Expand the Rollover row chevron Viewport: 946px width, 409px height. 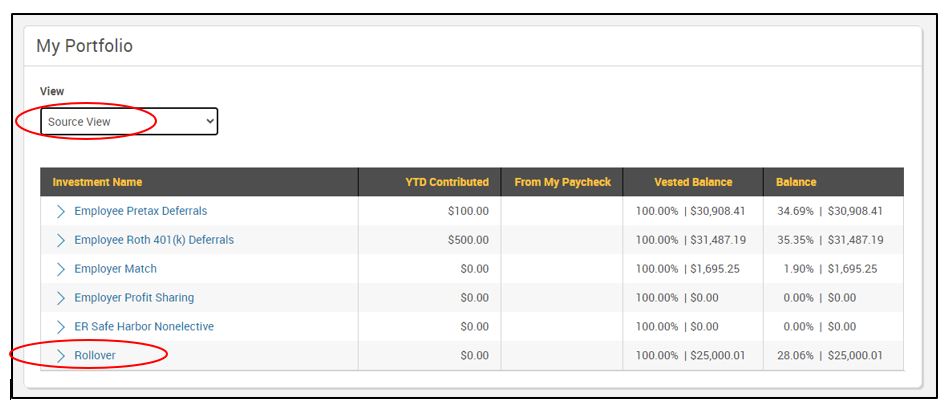pyautogui.click(x=61, y=356)
